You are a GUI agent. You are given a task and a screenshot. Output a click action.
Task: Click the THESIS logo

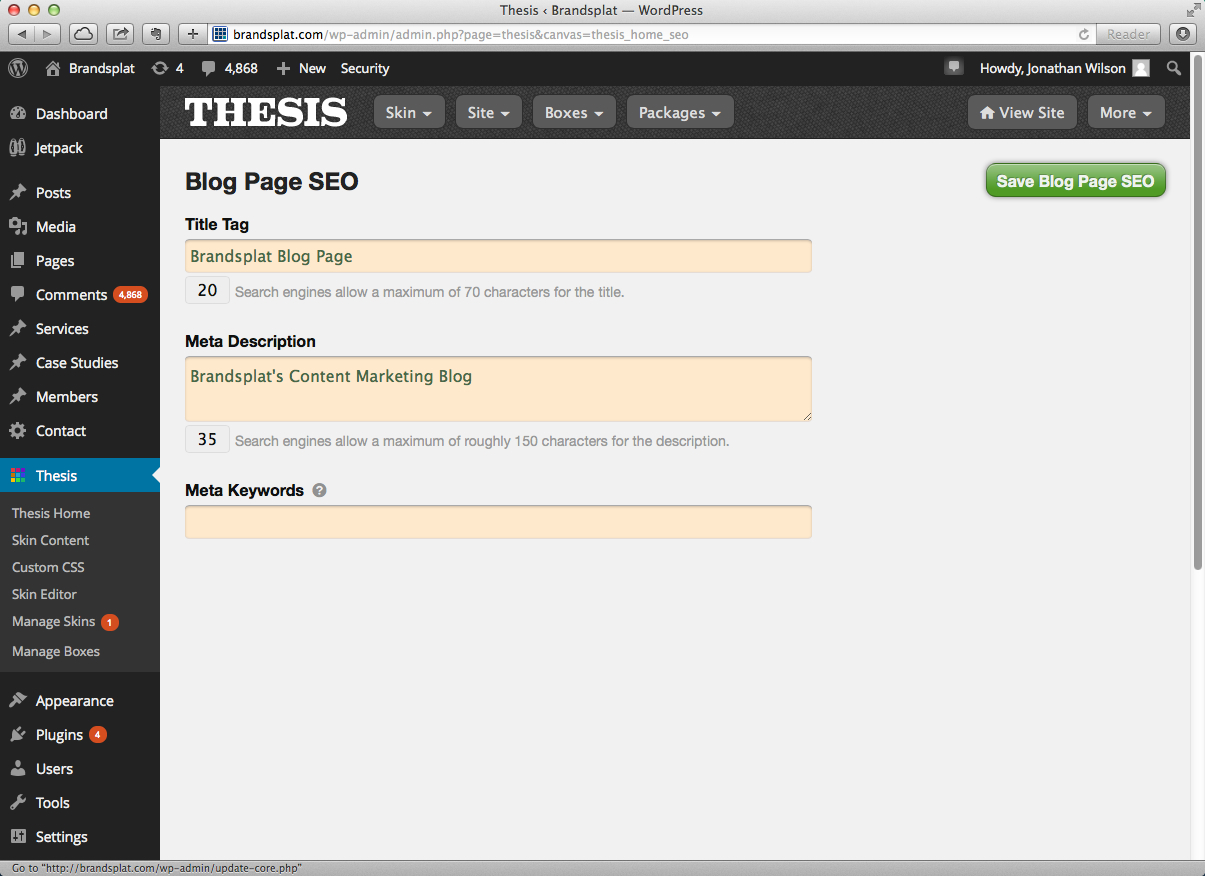point(266,112)
